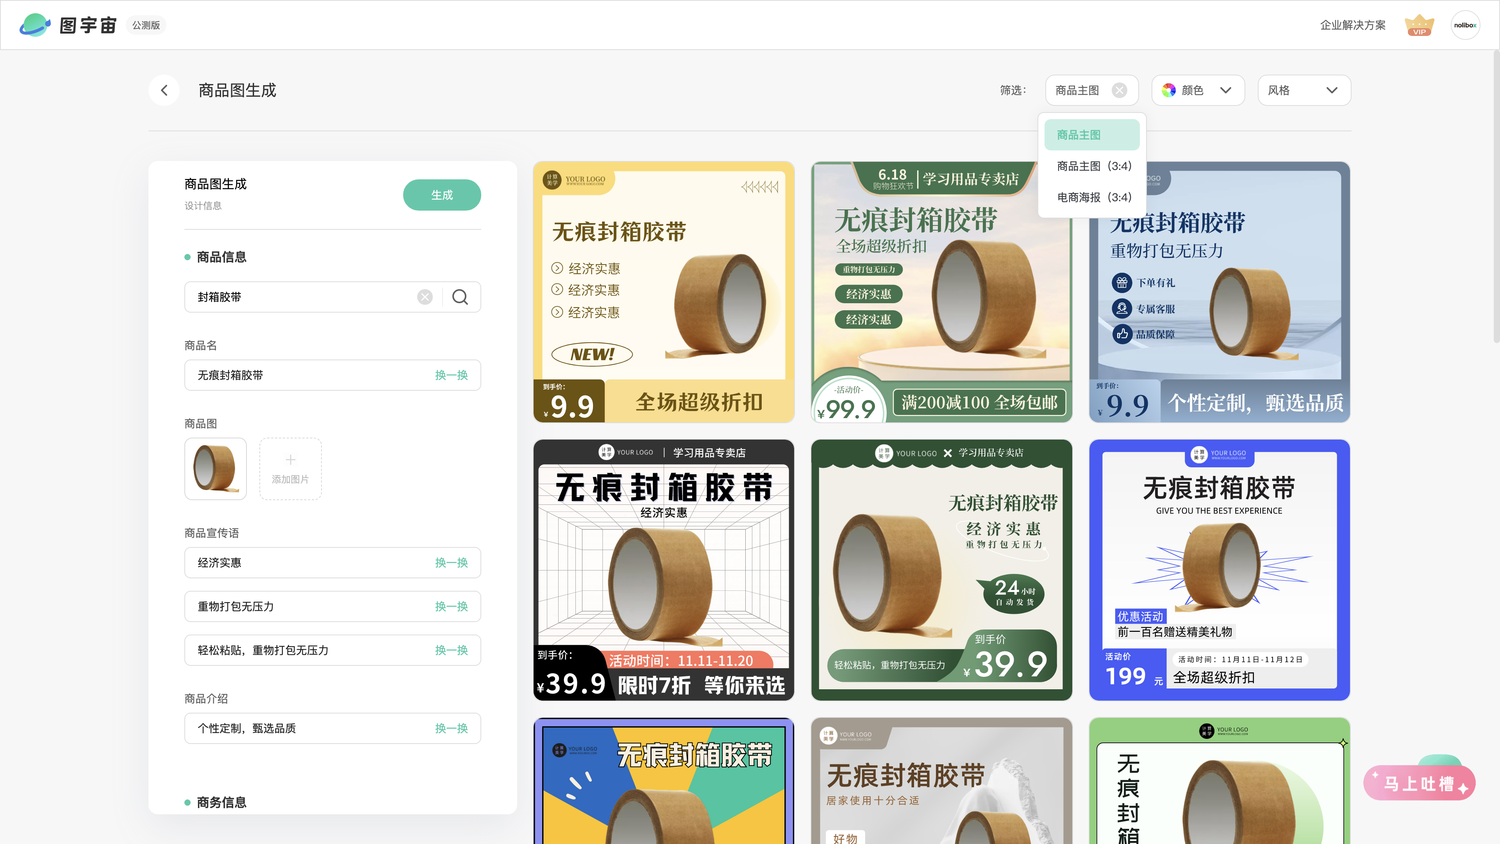Click the 颜色 color wheel icon
1500x844 pixels.
tap(1169, 90)
